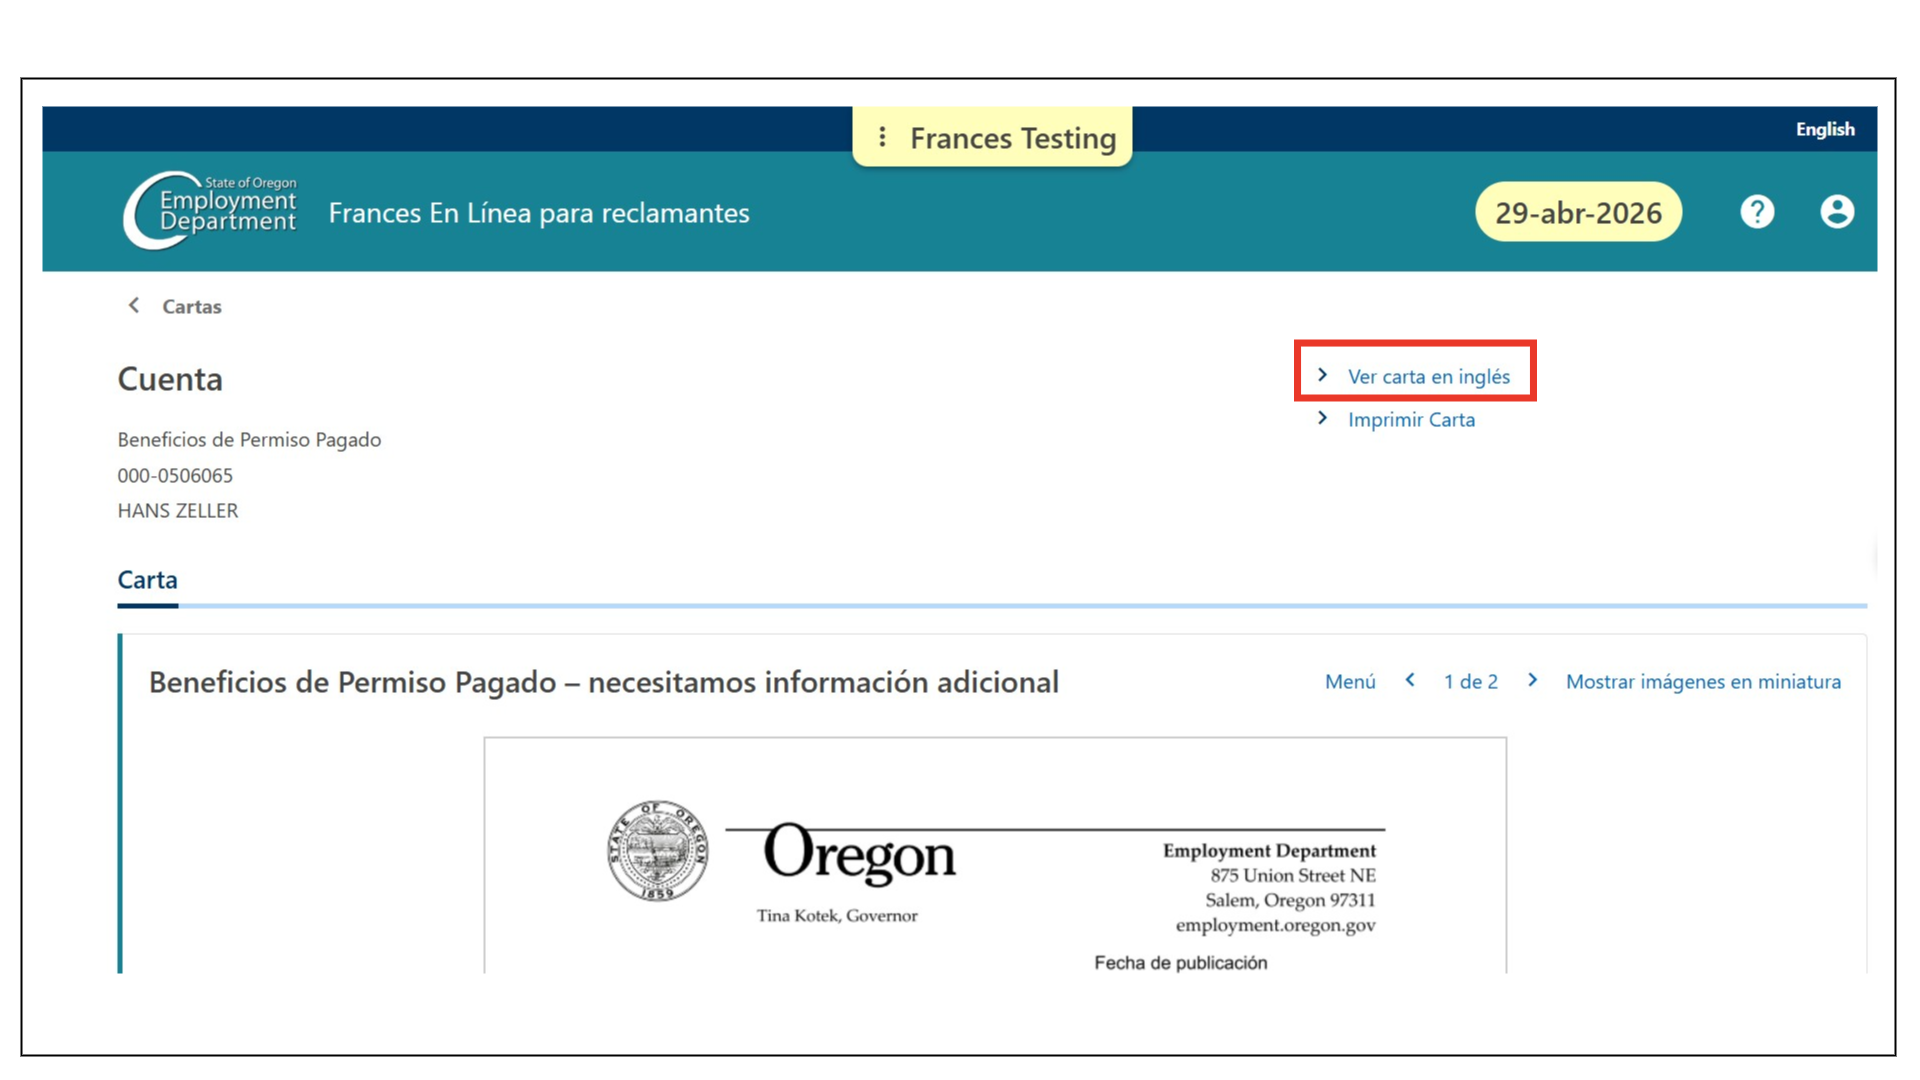Open the help question mark icon

pyautogui.click(x=1757, y=212)
